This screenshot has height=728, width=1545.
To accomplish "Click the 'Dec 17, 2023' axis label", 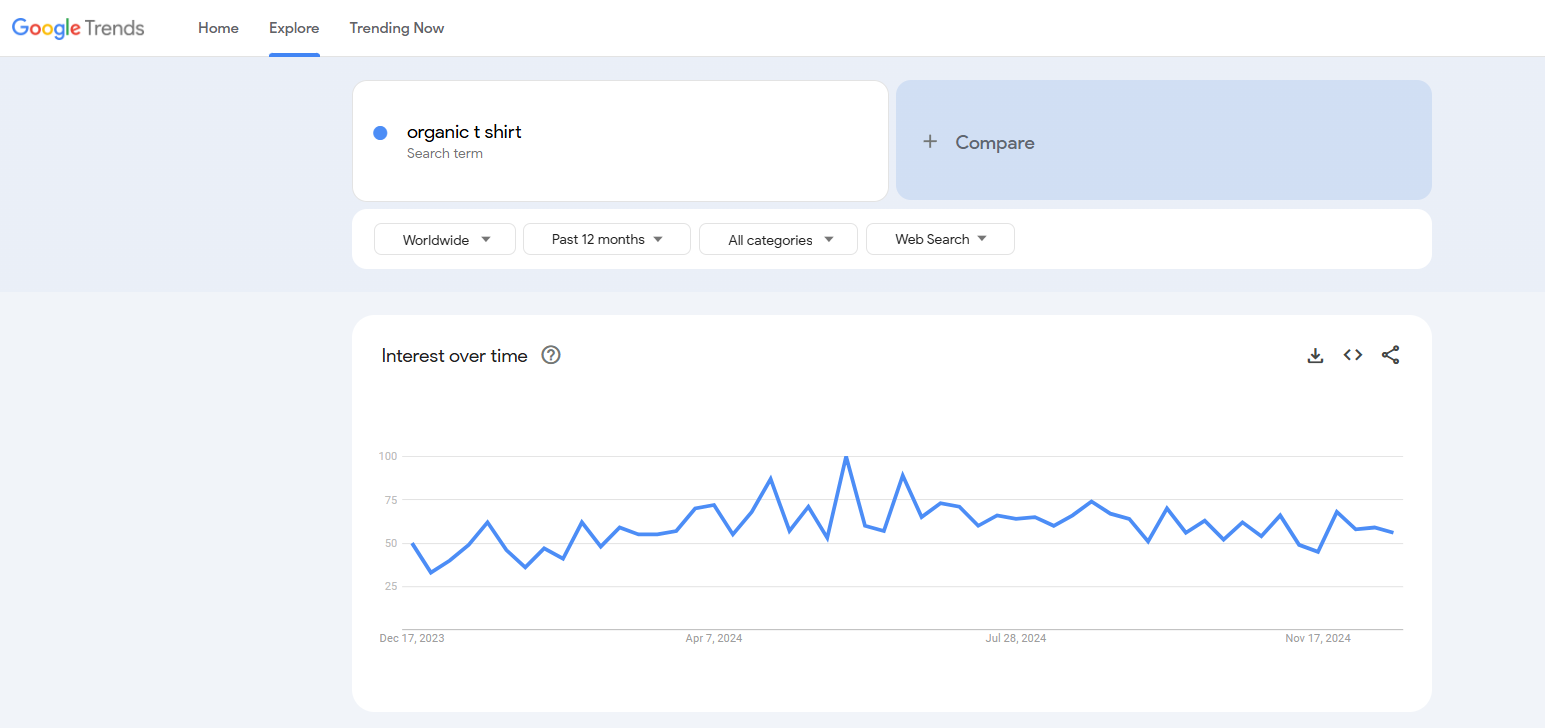I will point(412,638).
